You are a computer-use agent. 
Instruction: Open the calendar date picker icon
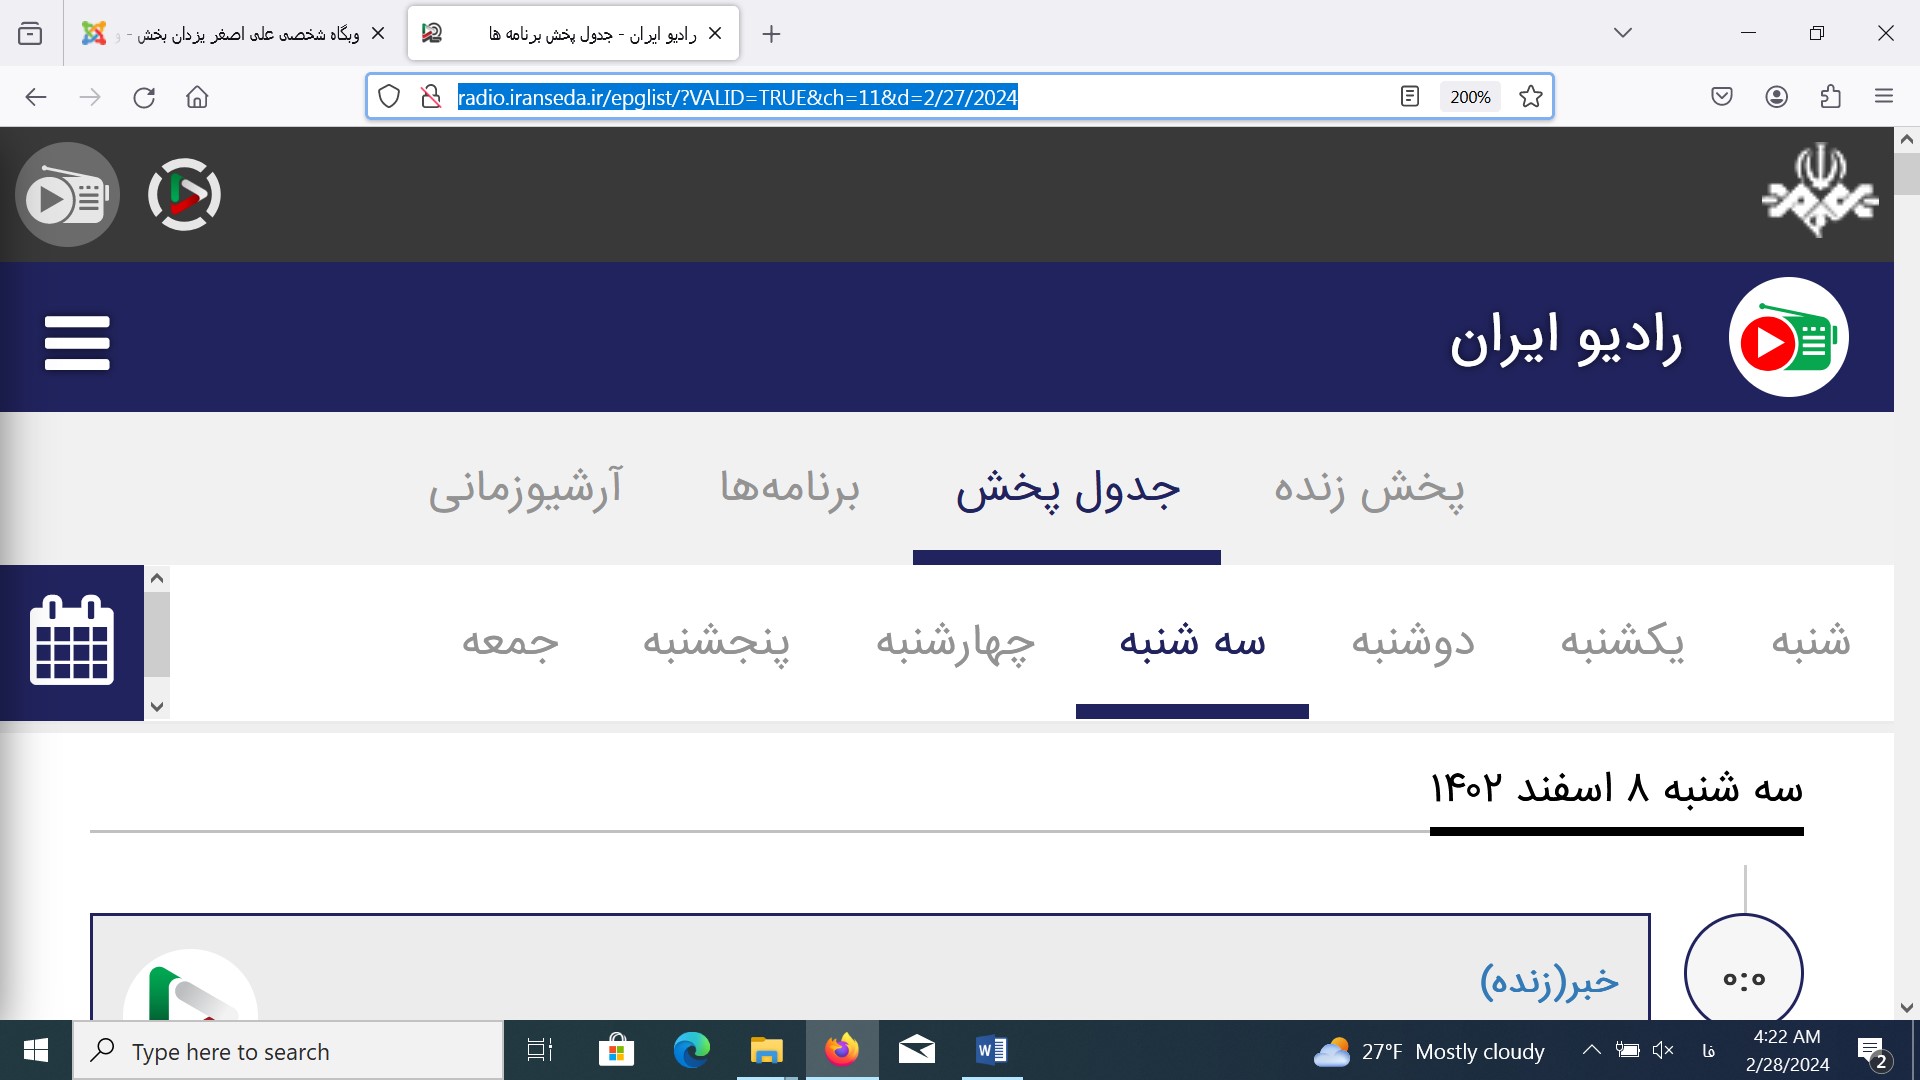coord(72,642)
